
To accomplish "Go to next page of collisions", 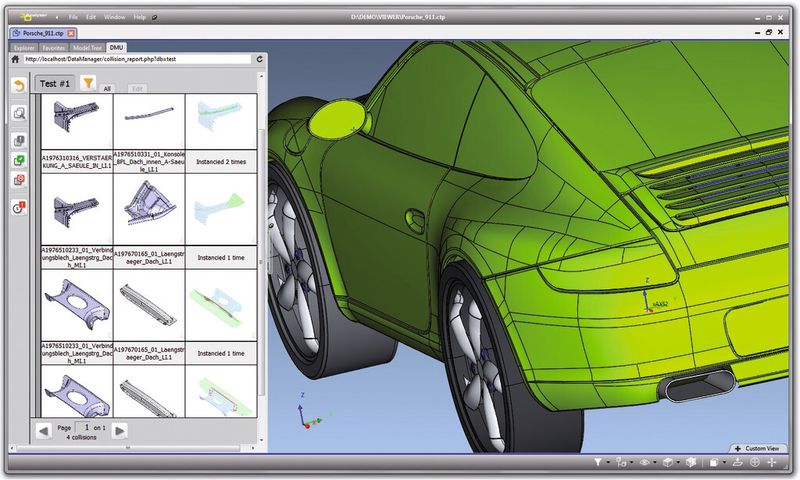I will pos(119,431).
